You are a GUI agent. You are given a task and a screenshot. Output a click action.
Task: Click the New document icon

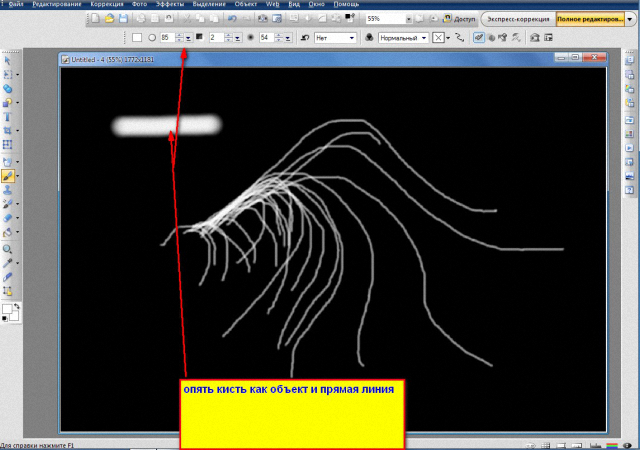(95, 18)
